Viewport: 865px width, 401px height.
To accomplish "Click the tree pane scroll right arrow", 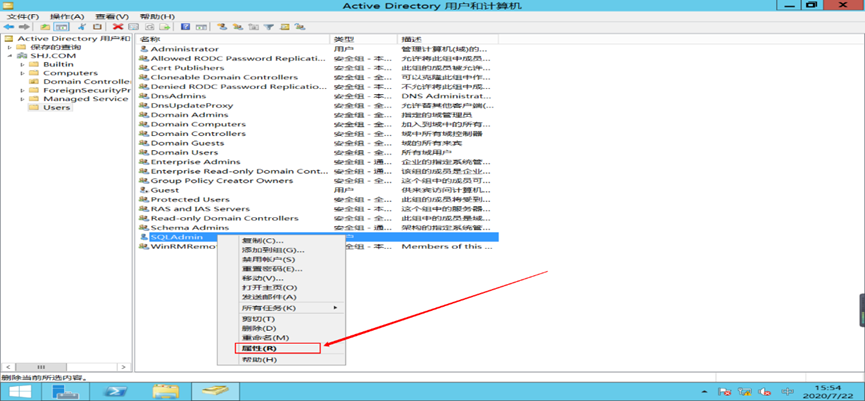I will pyautogui.click(x=126, y=367).
